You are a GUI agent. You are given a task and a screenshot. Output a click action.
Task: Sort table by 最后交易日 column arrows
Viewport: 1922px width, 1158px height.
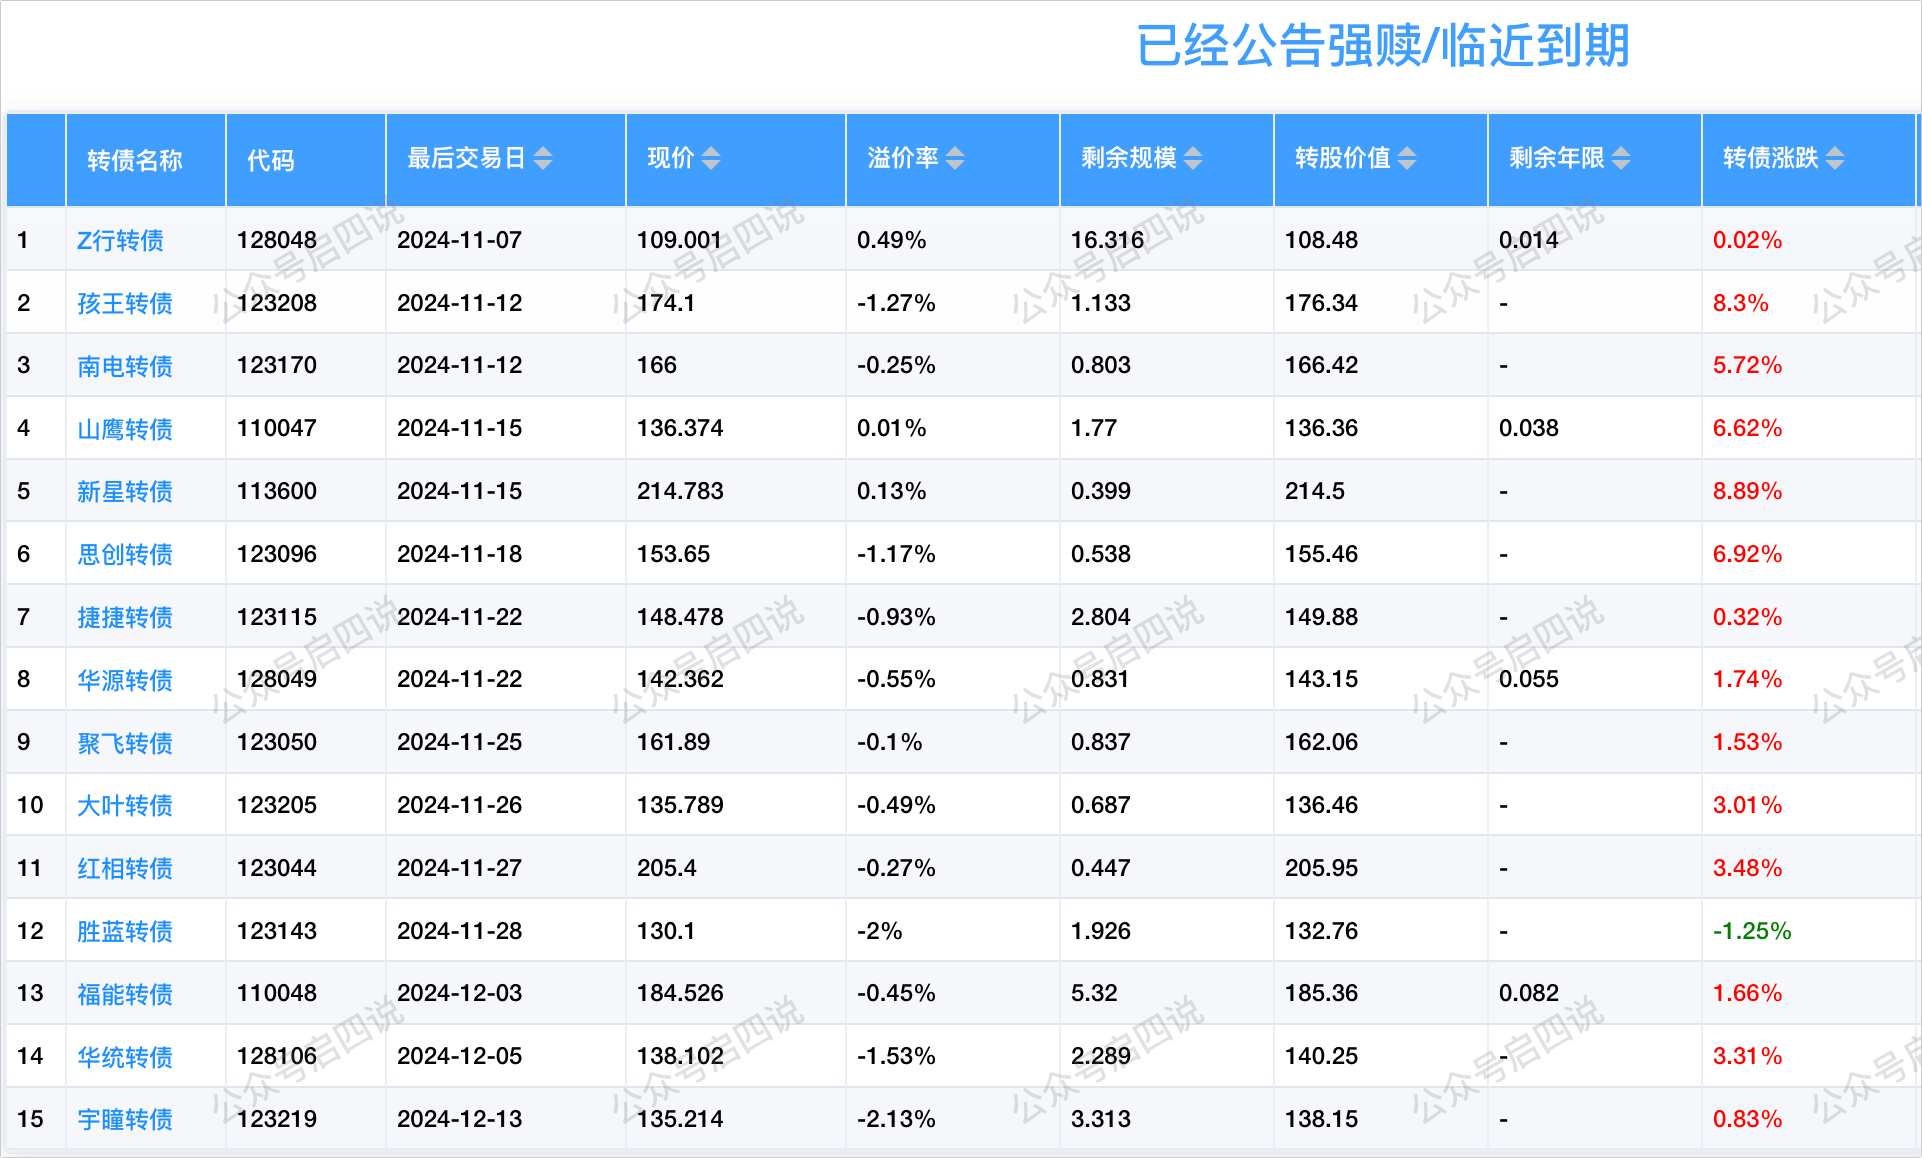(542, 158)
